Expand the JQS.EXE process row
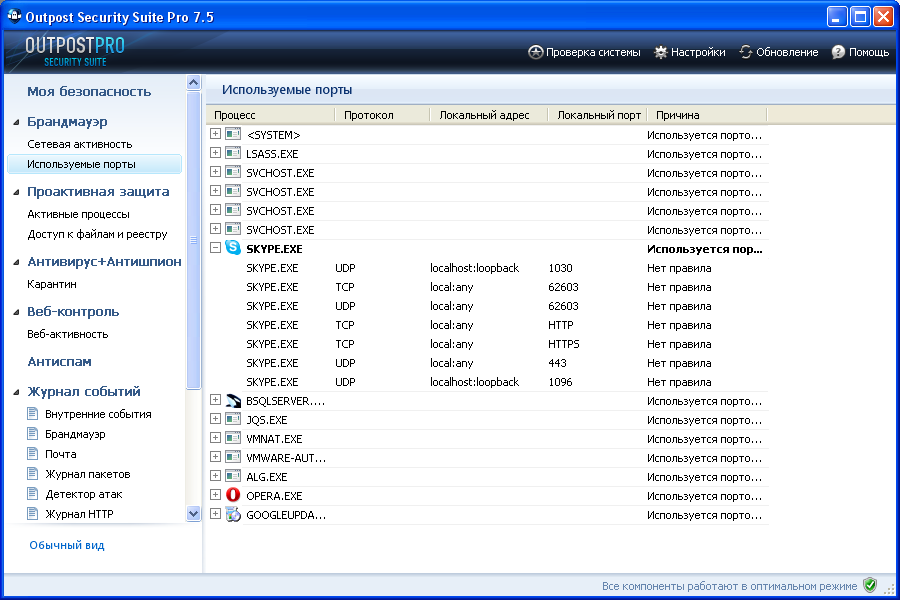This screenshot has height=600, width=900. coord(215,419)
